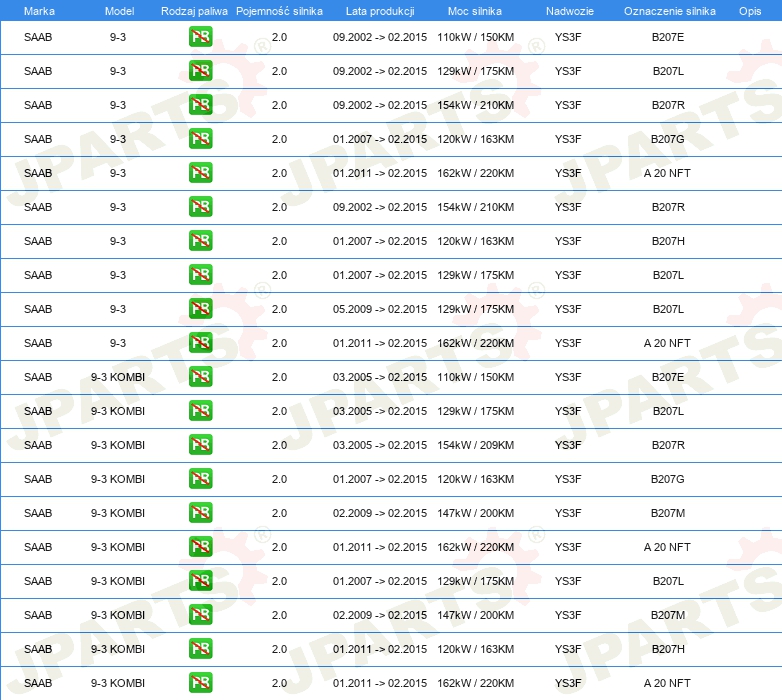Click the Opis column header

pyautogui.click(x=750, y=11)
